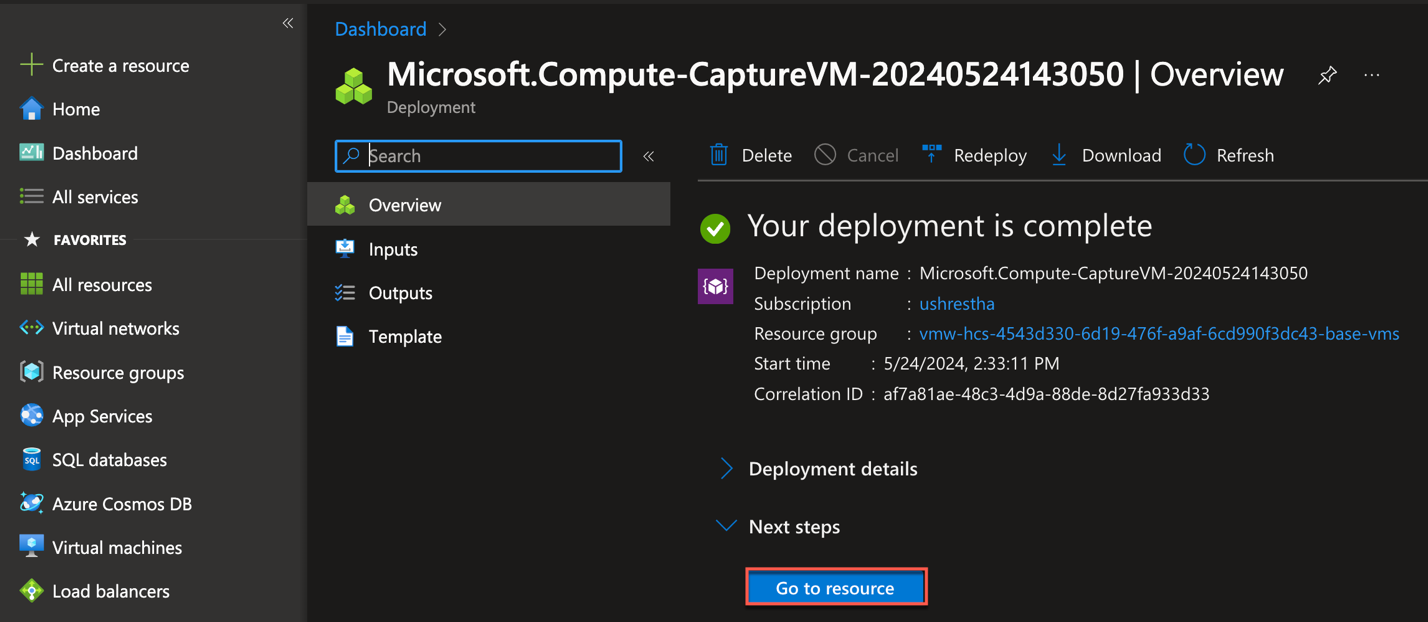Viewport: 1428px width, 622px height.
Task: Click the Refresh button label
Action: 1245,155
